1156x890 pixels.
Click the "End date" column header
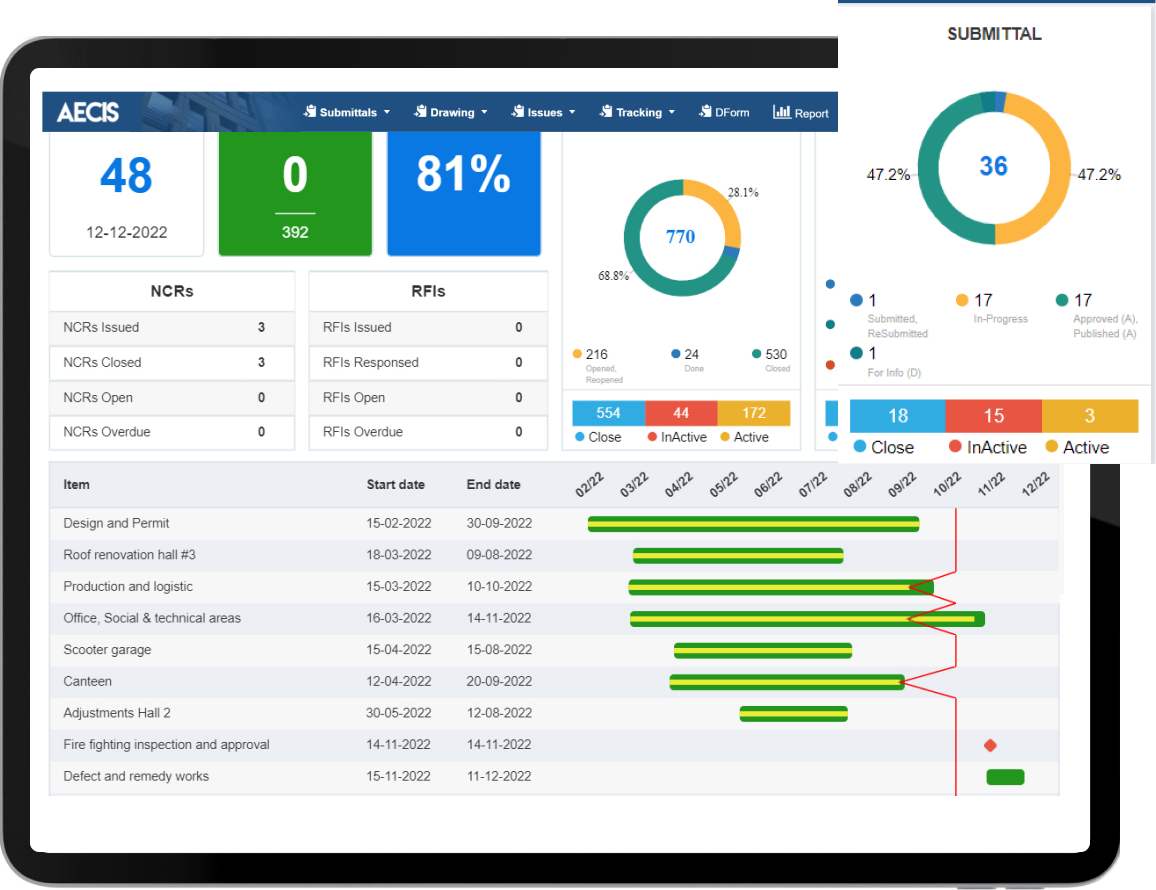click(x=494, y=484)
